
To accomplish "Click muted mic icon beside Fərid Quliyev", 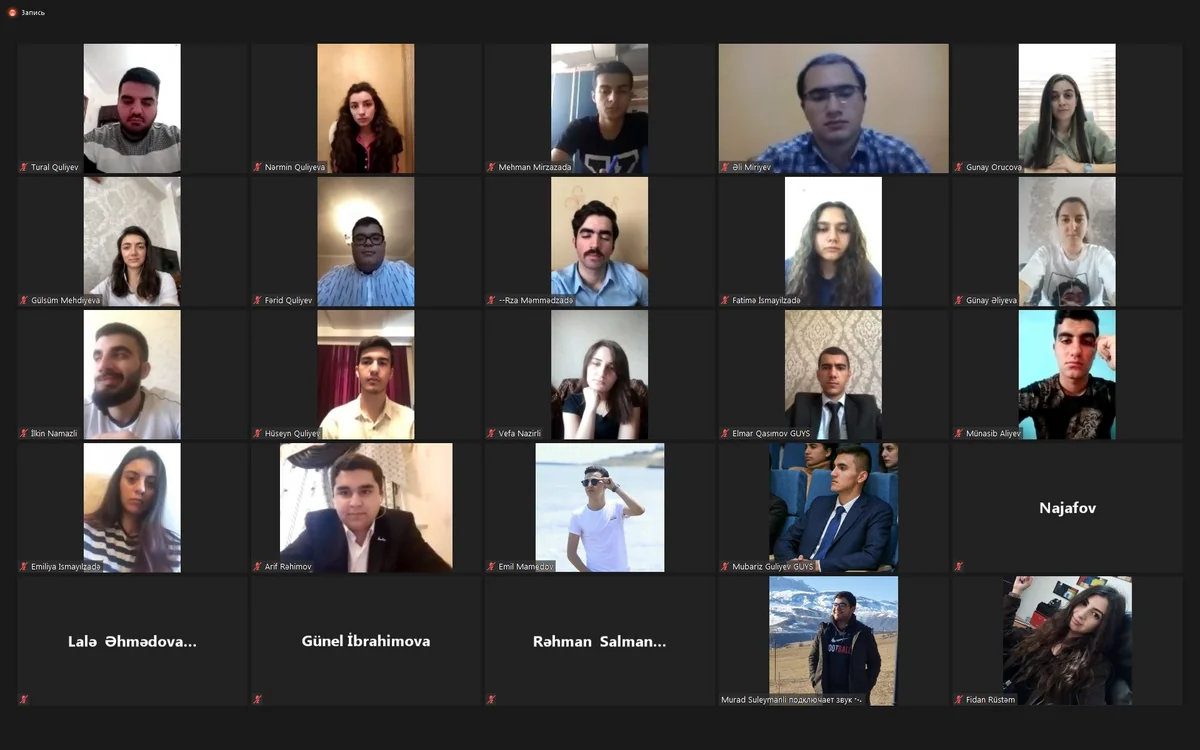I will [x=258, y=300].
